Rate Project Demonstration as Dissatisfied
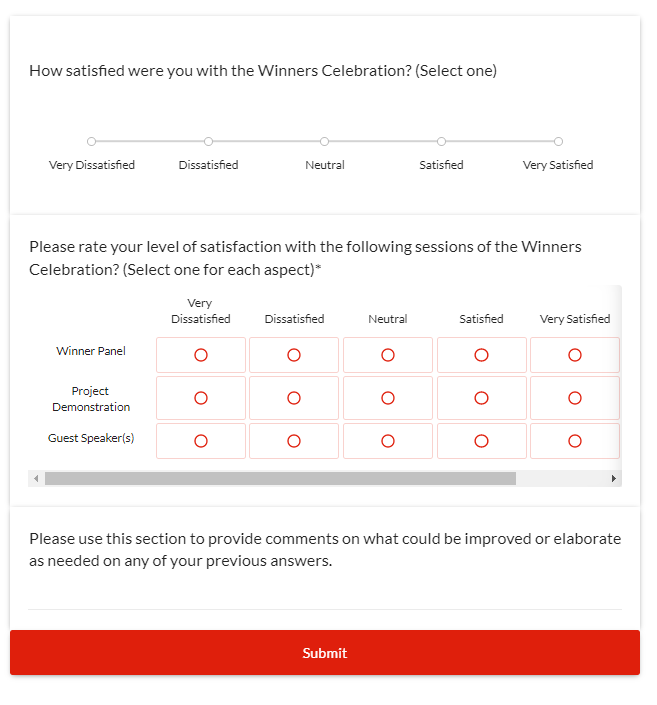The width and height of the screenshot is (657, 705). [294, 398]
